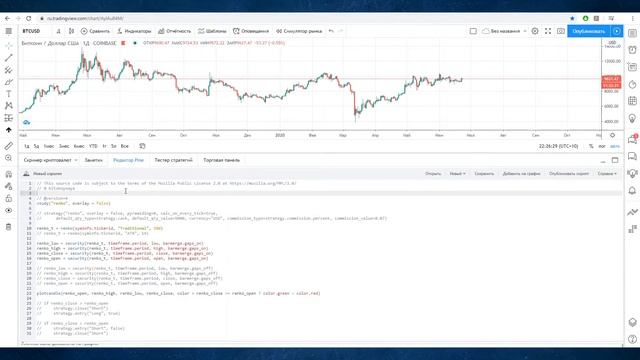Open chart settings gear icon
The image size is (640, 360).
(x=535, y=31)
